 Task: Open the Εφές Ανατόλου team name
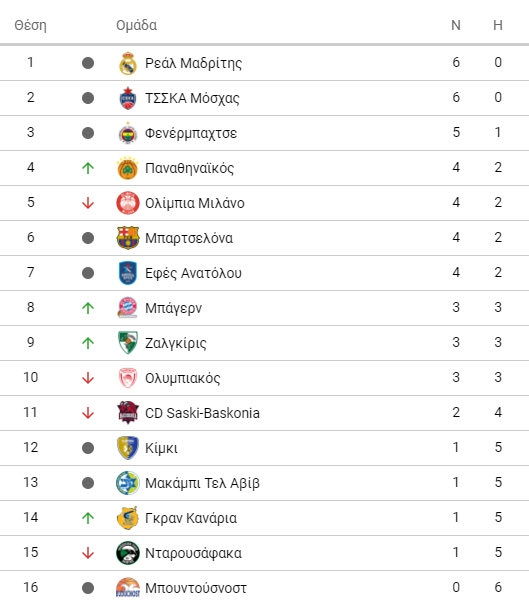tap(193, 273)
